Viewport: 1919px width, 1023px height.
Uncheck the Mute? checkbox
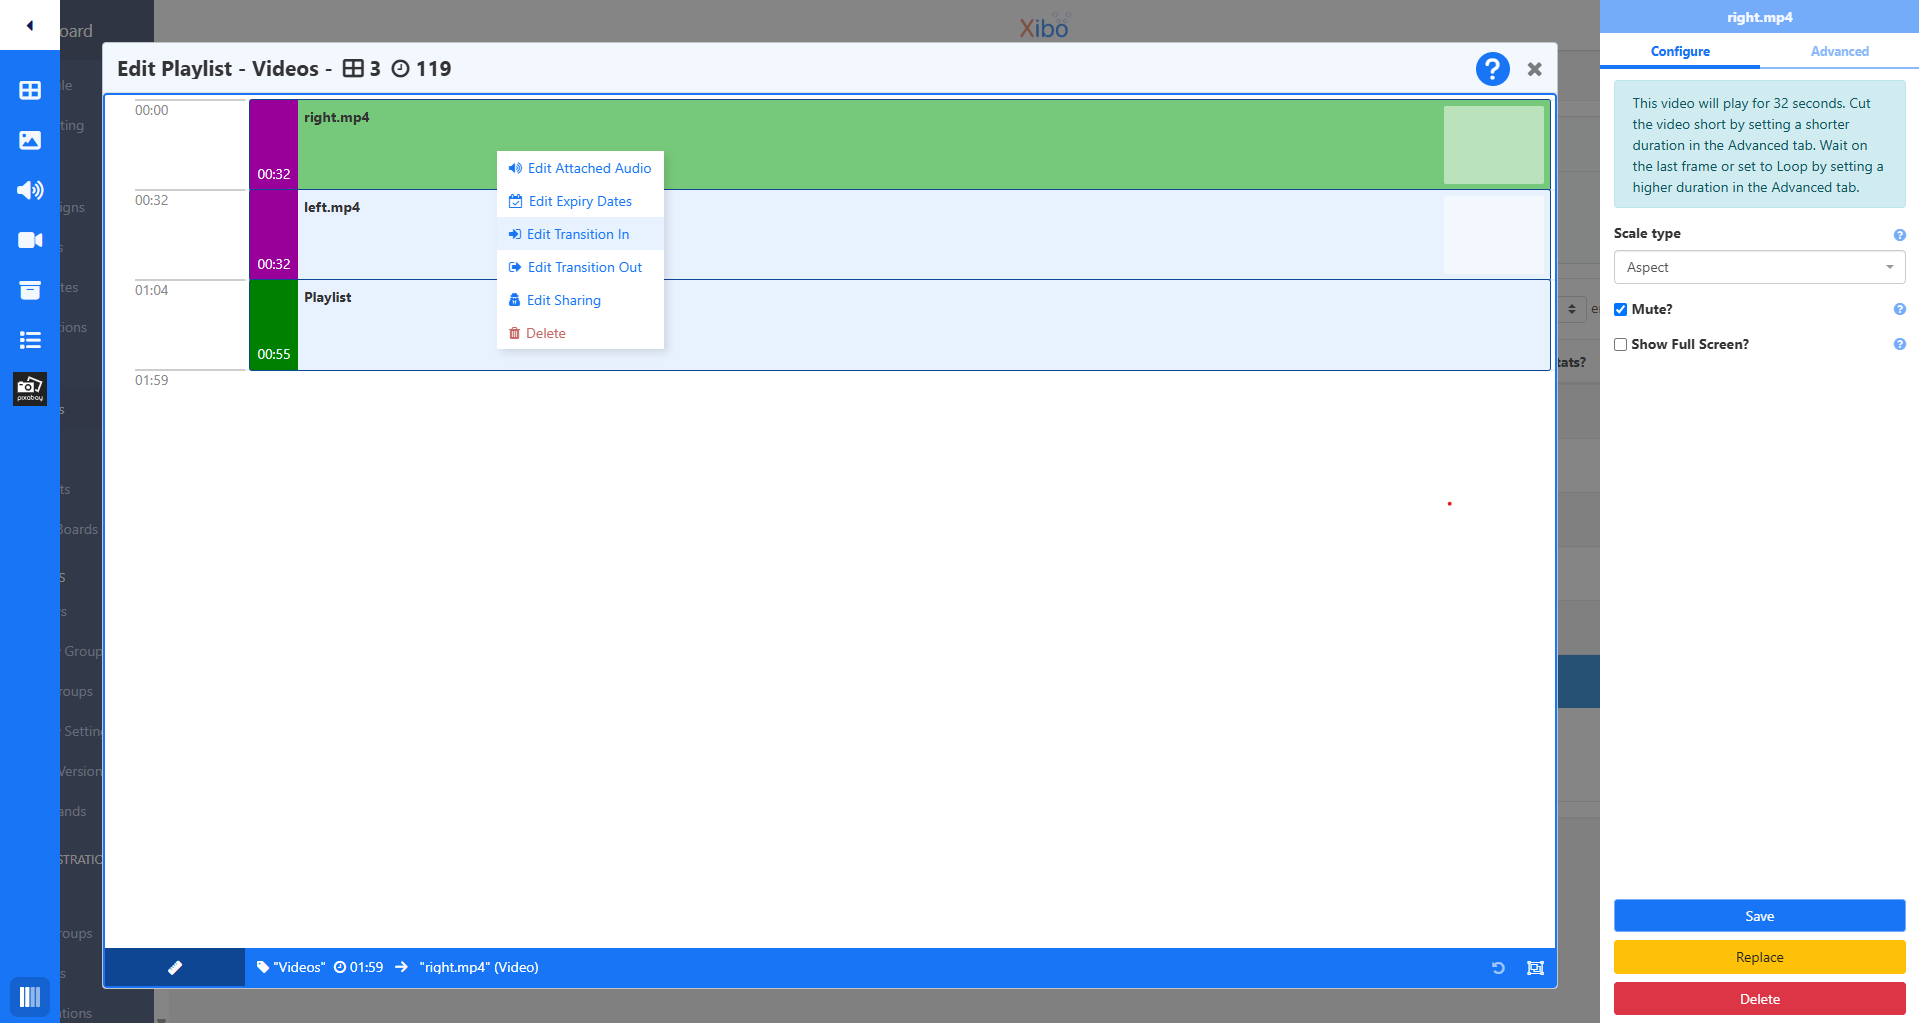pos(1620,310)
